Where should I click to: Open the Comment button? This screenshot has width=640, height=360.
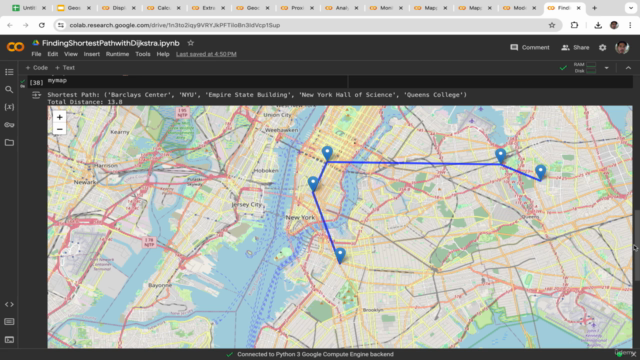tap(530, 47)
